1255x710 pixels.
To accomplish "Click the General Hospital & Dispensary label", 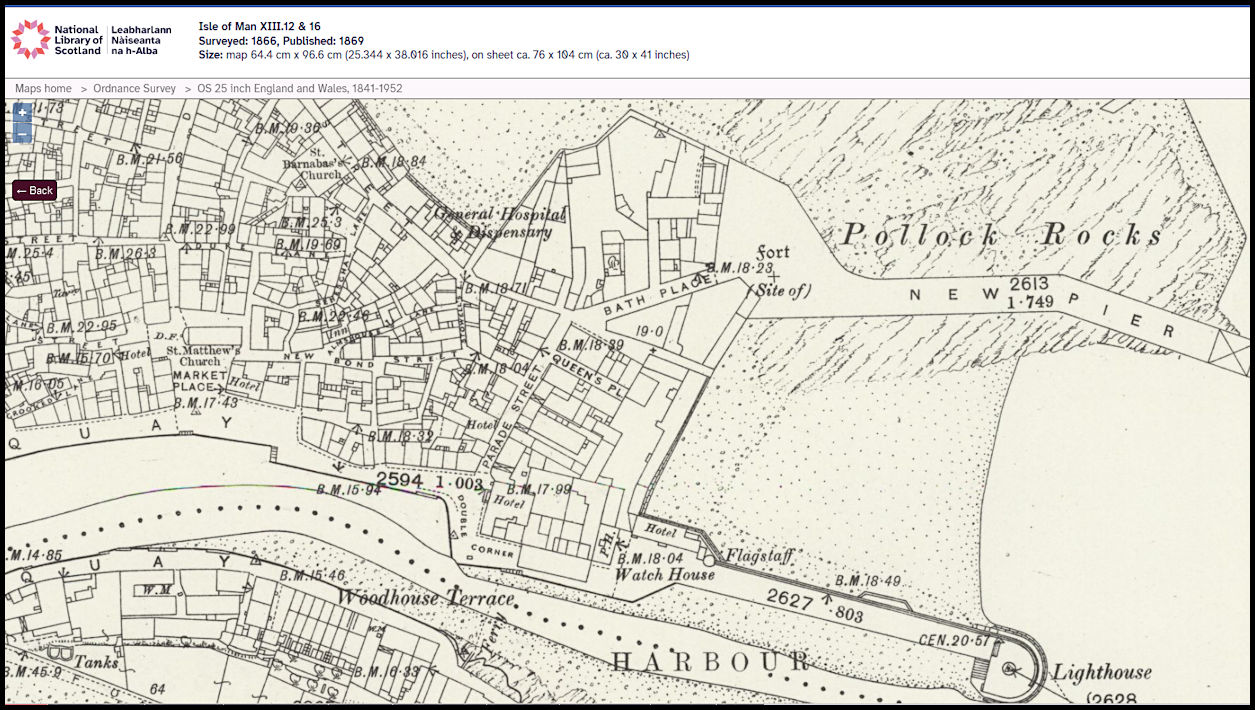I will [x=500, y=223].
